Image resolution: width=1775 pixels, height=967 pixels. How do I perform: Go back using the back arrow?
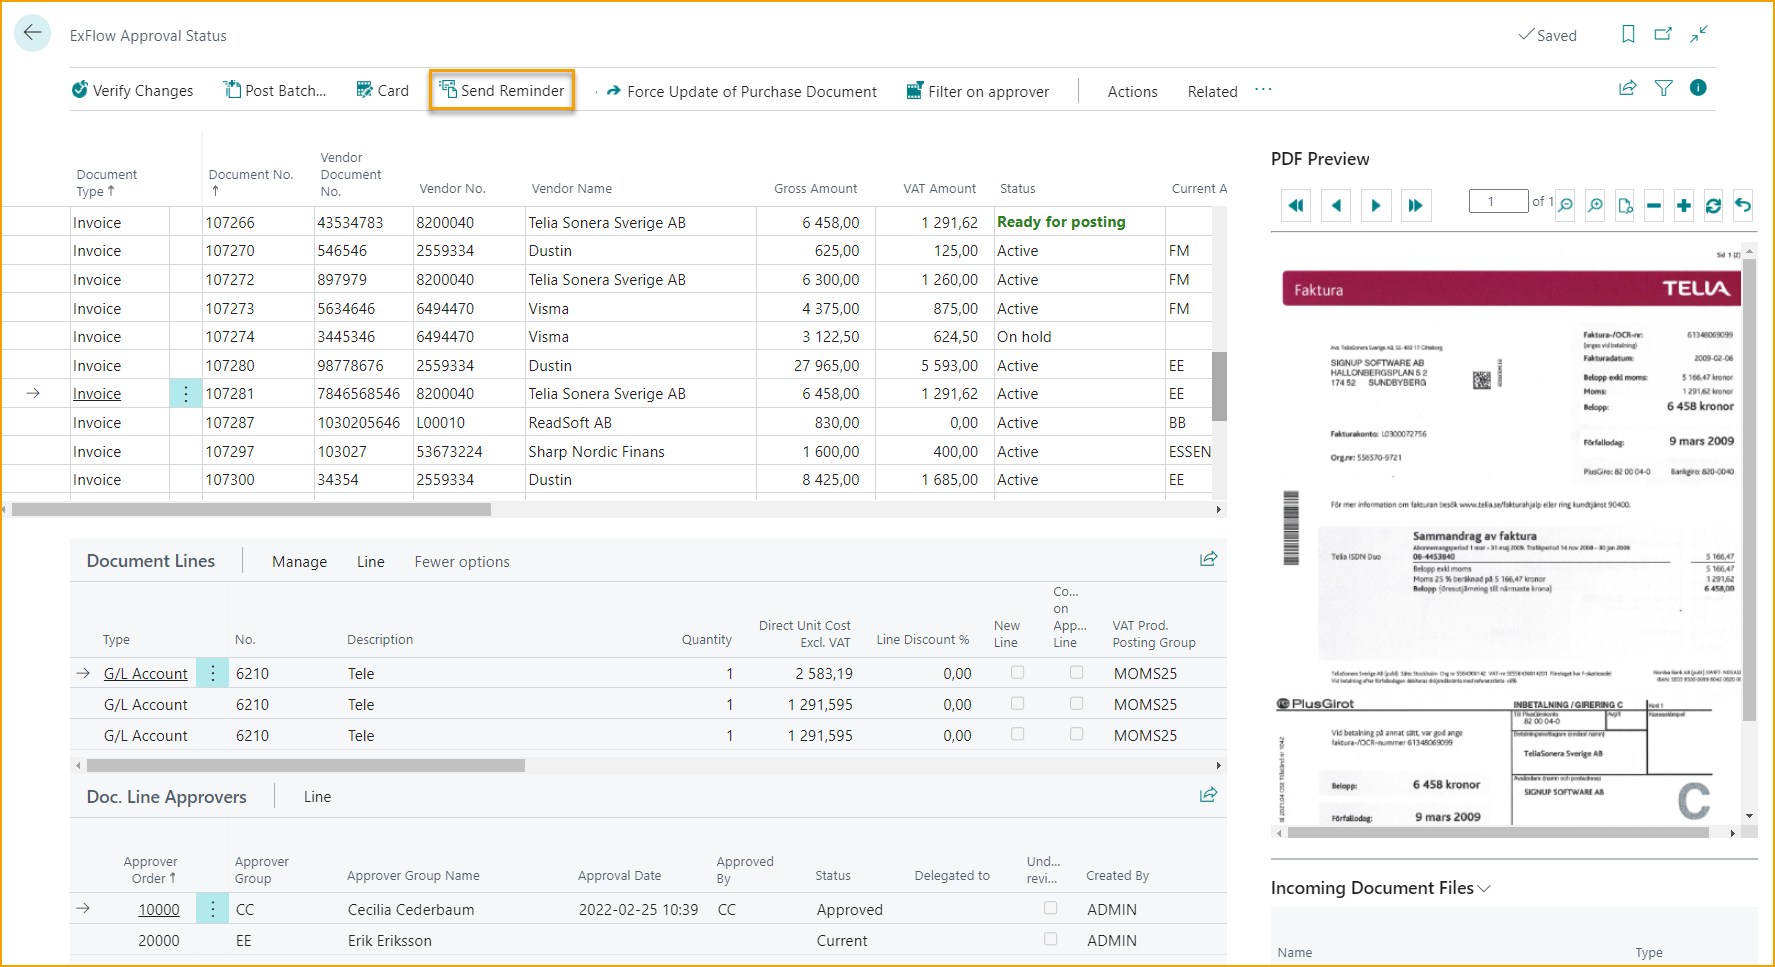click(x=32, y=33)
